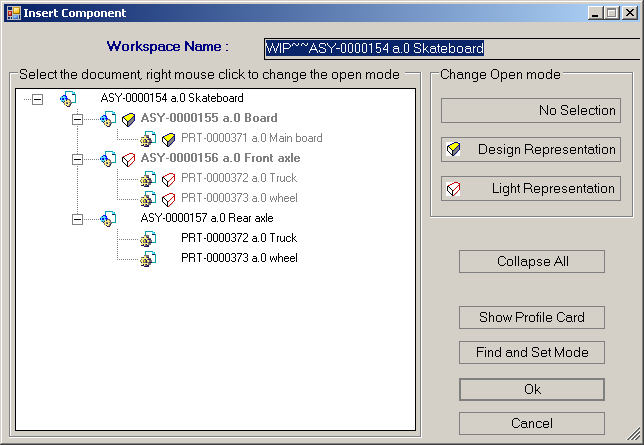Collapse the ASY-0000156 Front axle branch
The image size is (644, 445).
click(x=78, y=159)
